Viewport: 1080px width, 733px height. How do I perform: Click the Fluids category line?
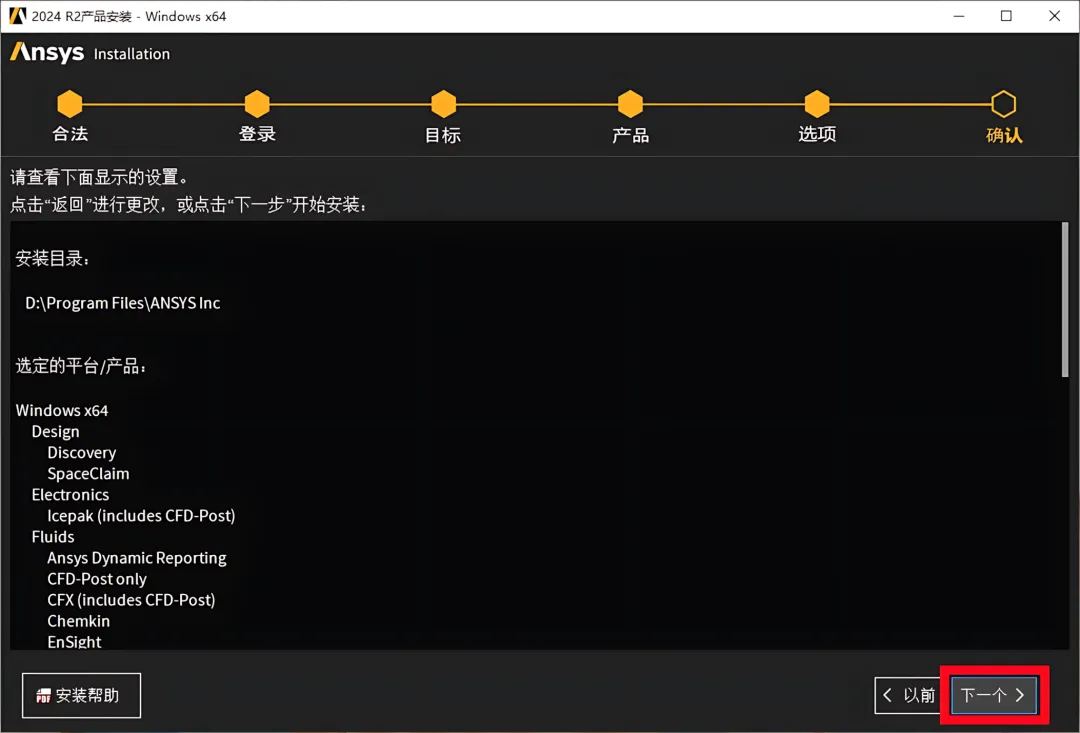(53, 537)
